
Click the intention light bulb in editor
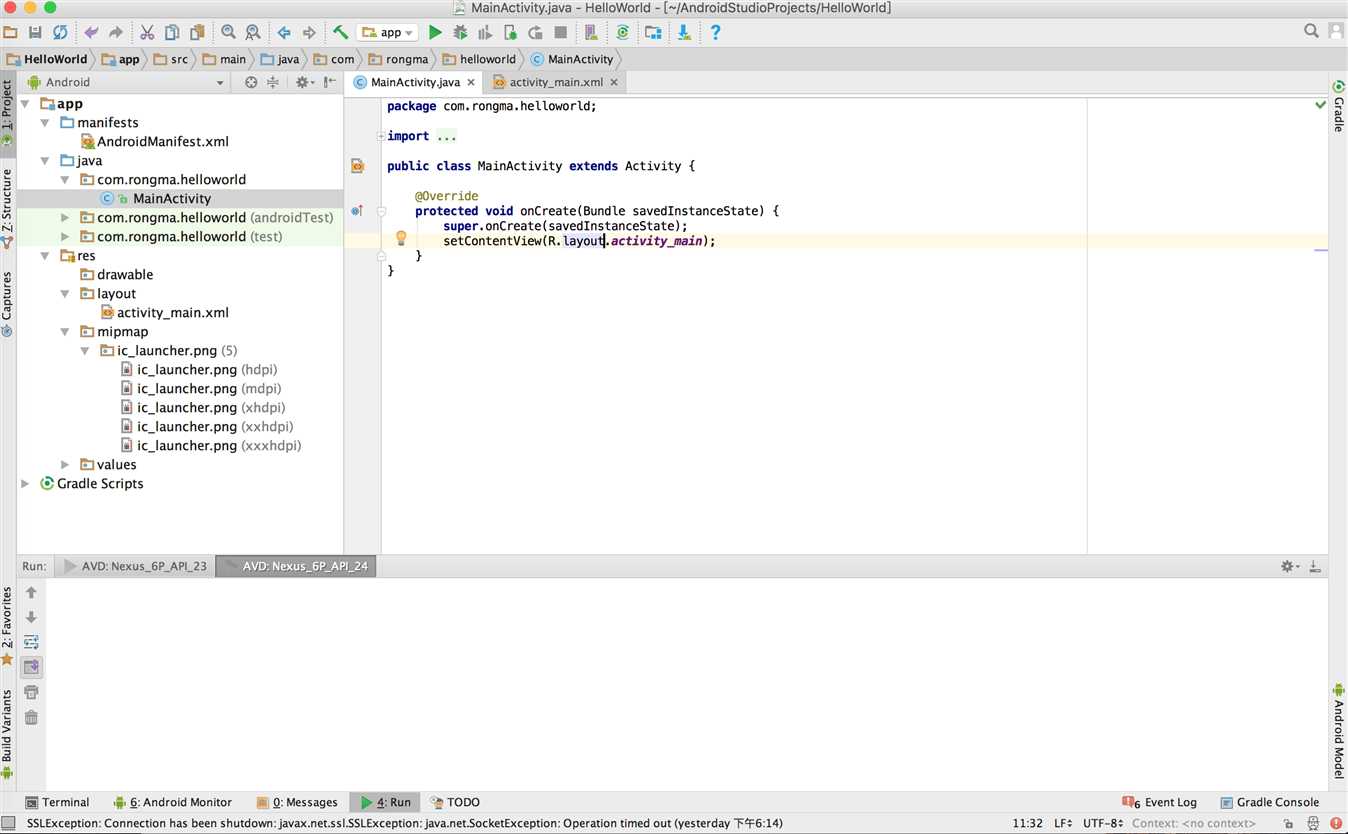(x=401, y=238)
